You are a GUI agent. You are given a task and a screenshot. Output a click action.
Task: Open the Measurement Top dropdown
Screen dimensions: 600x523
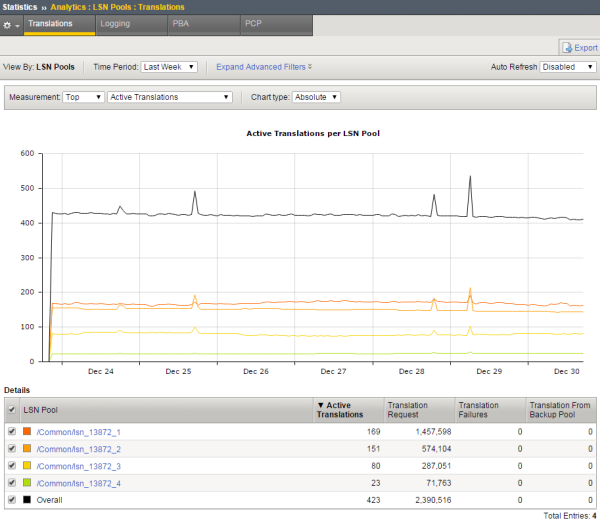[x=84, y=97]
